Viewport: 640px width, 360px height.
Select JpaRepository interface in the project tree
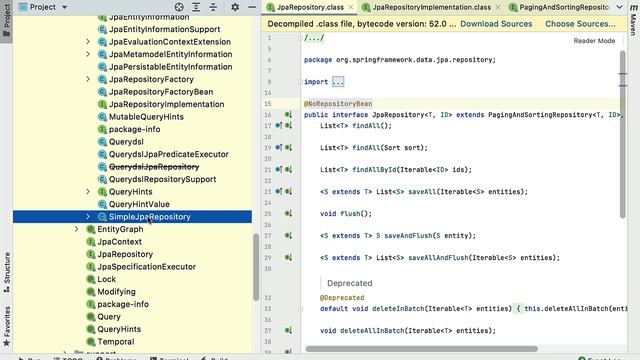125,254
